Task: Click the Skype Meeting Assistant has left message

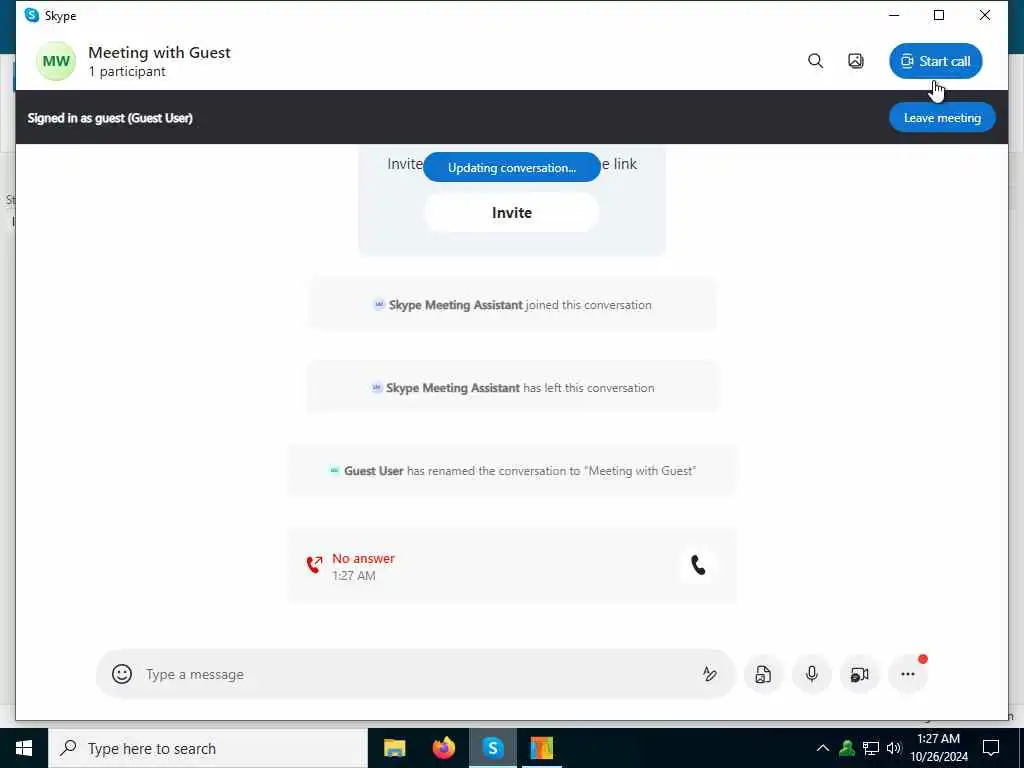Action: 513,387
